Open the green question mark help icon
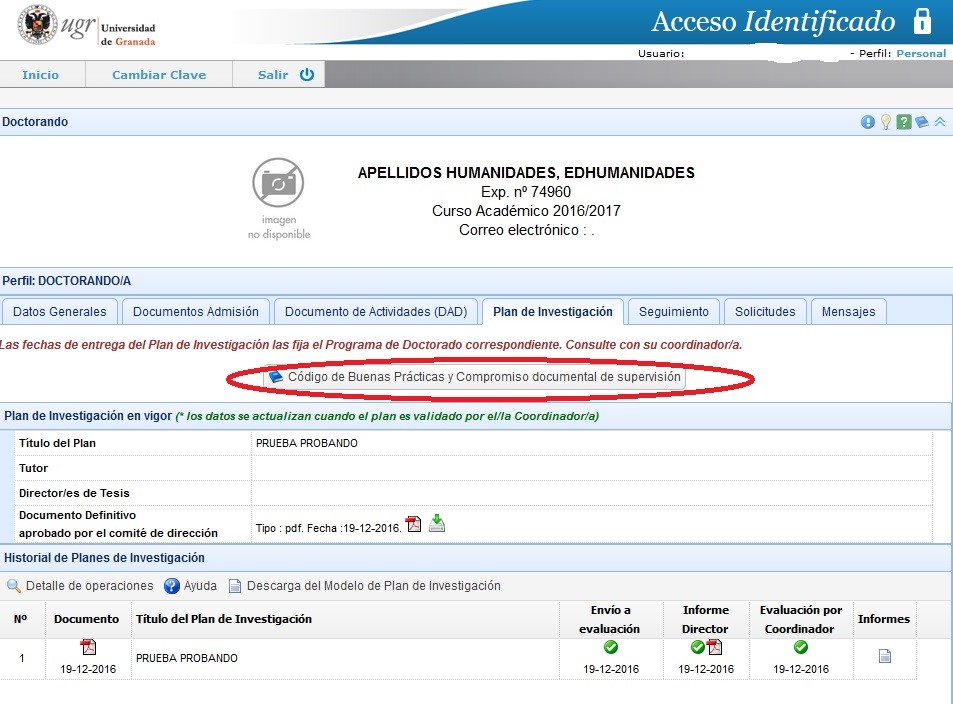The image size is (953, 704). pos(903,122)
